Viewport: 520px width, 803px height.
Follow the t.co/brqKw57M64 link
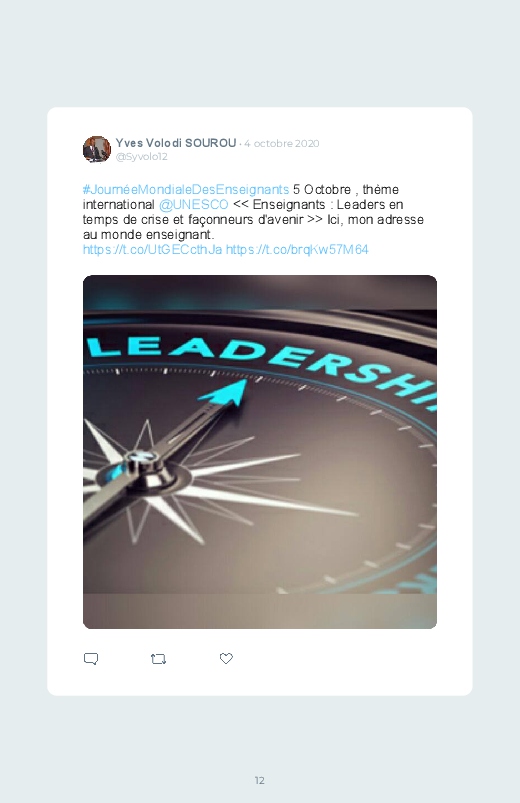pyautogui.click(x=297, y=249)
